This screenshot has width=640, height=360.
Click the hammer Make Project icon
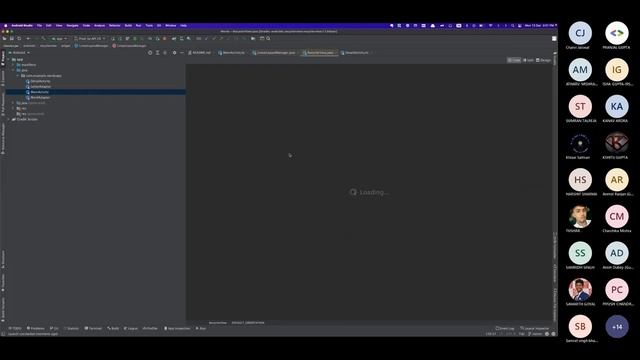43,38
